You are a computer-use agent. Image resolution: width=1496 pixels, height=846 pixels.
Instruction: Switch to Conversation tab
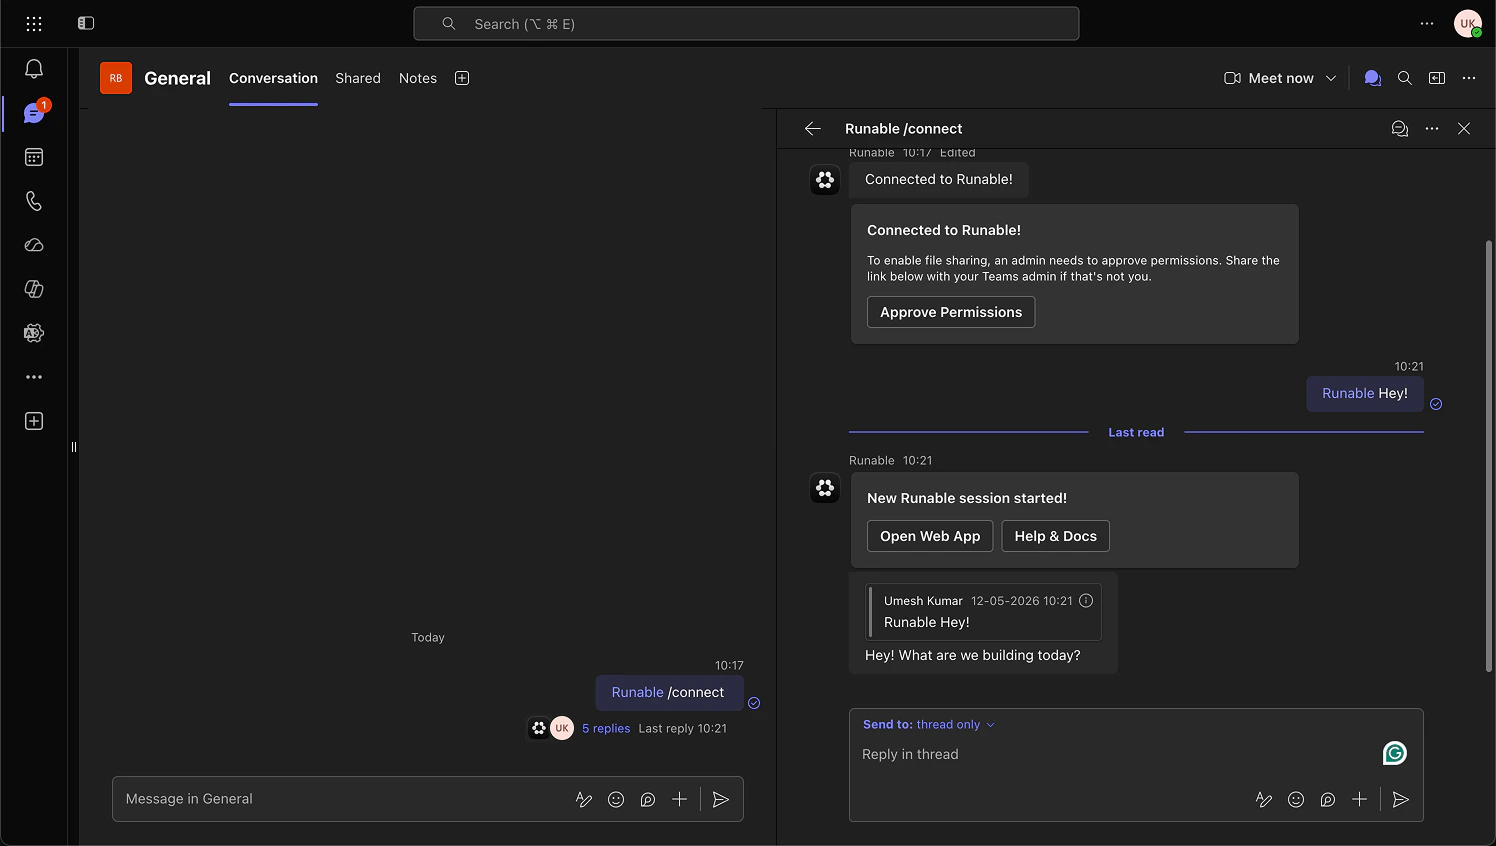pyautogui.click(x=273, y=78)
